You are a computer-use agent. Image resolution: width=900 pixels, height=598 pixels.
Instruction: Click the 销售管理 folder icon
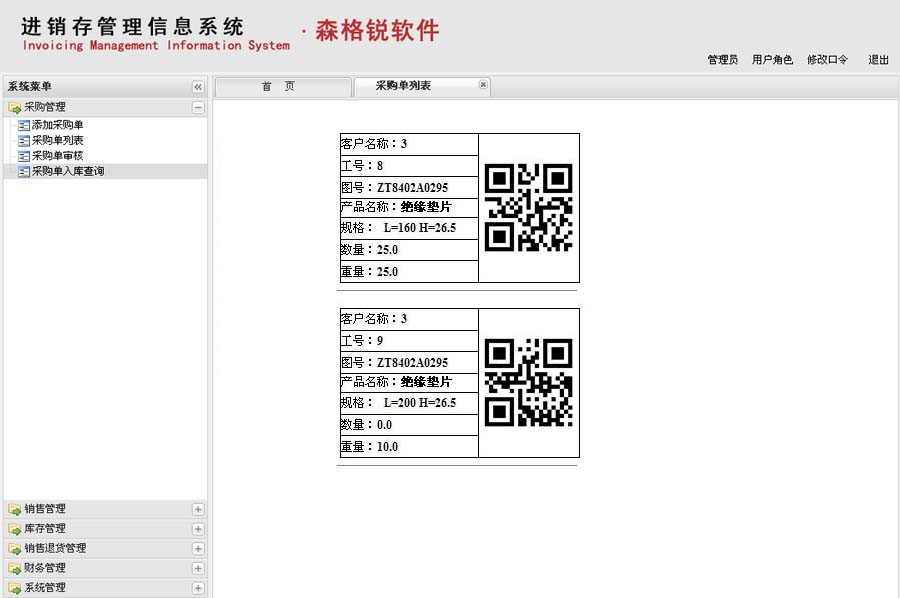tap(15, 509)
